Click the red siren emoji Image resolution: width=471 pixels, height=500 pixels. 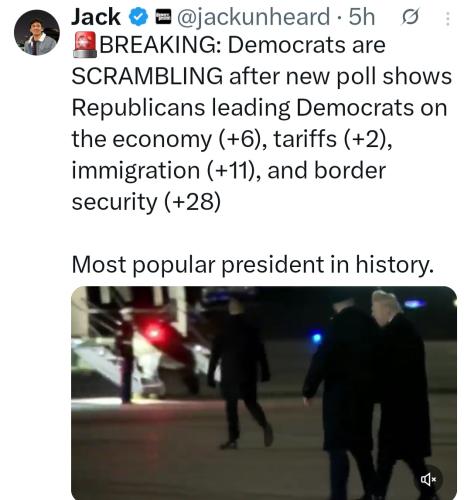click(85, 45)
